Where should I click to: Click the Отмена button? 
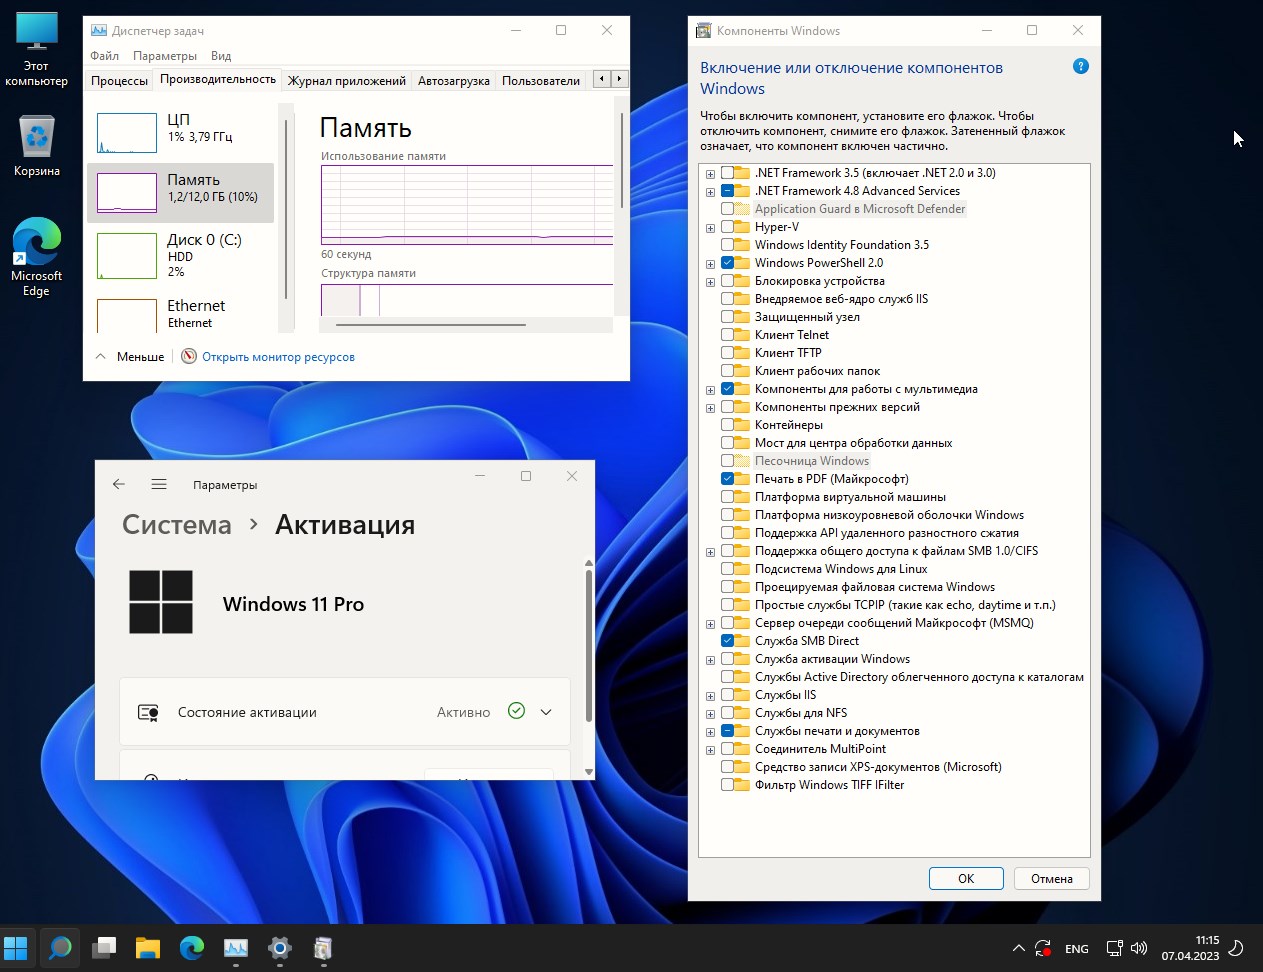coord(1051,878)
